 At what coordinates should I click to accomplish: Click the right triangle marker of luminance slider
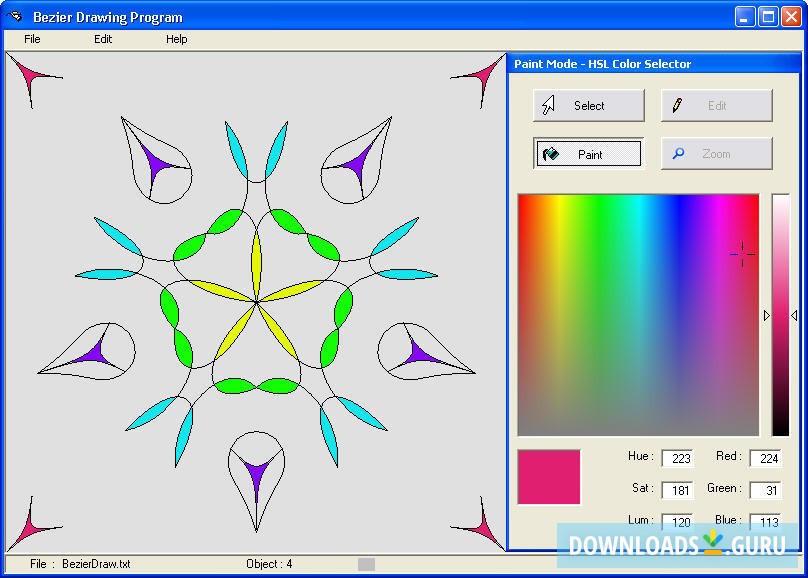[x=794, y=315]
